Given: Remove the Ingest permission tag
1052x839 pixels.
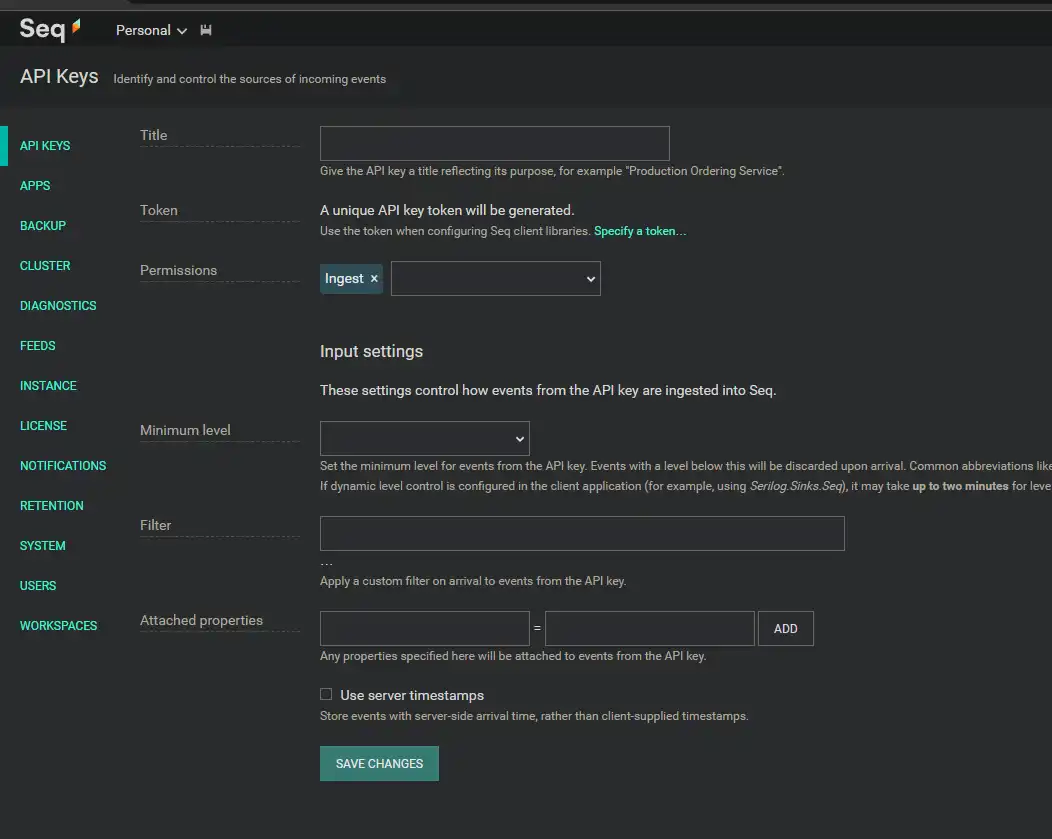Looking at the screenshot, I should point(374,279).
